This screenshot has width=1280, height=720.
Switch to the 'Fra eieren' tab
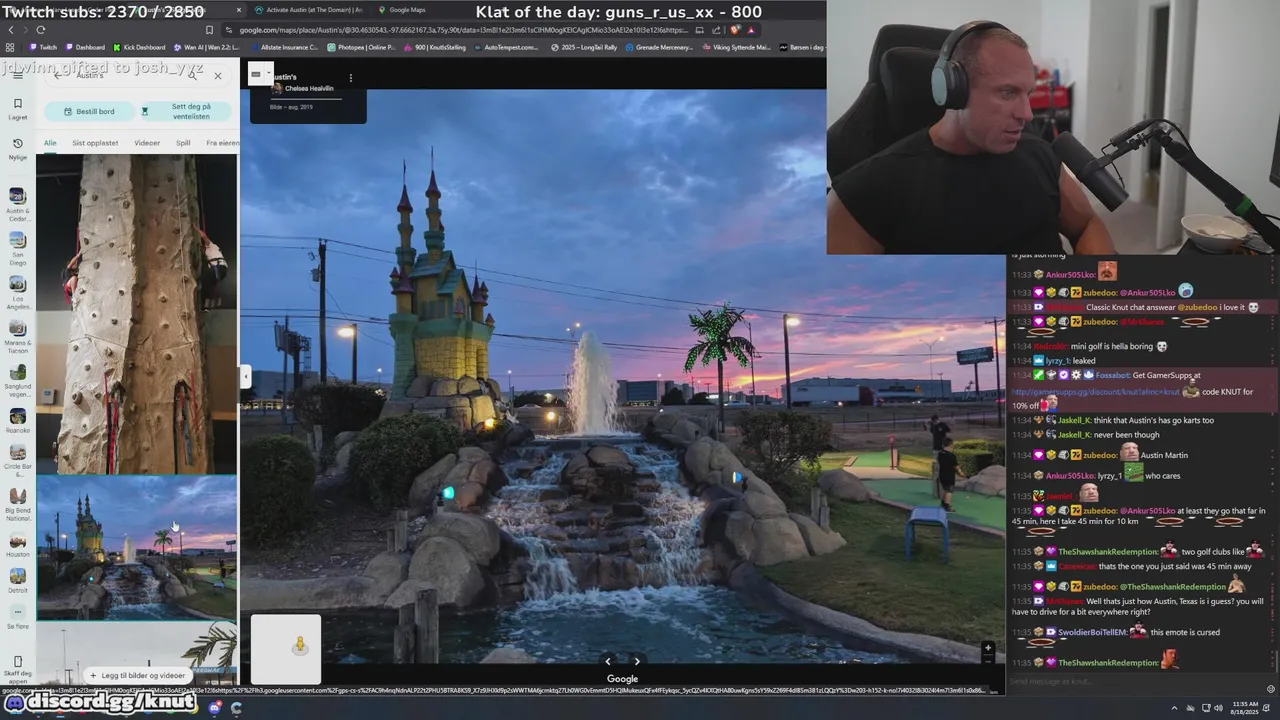coord(222,143)
